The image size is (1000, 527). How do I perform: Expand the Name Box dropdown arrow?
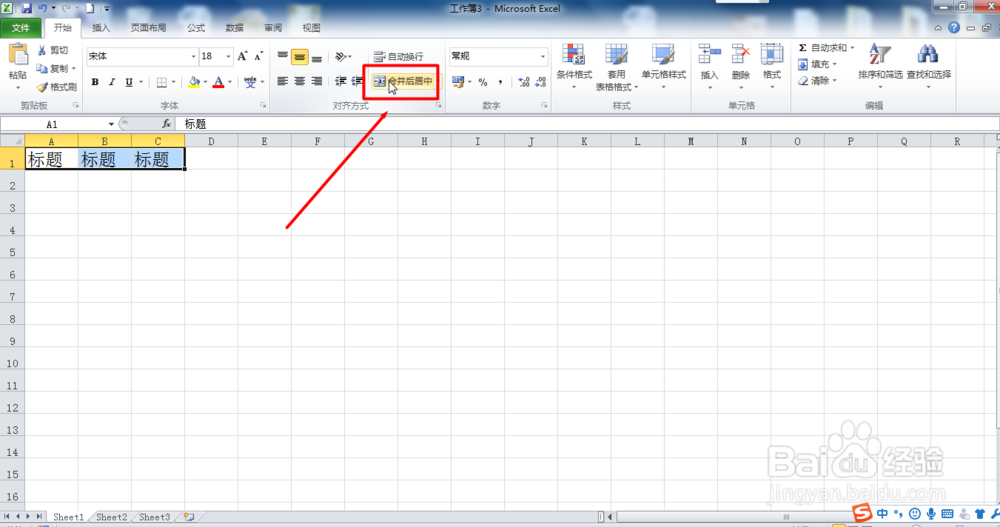click(x=111, y=124)
